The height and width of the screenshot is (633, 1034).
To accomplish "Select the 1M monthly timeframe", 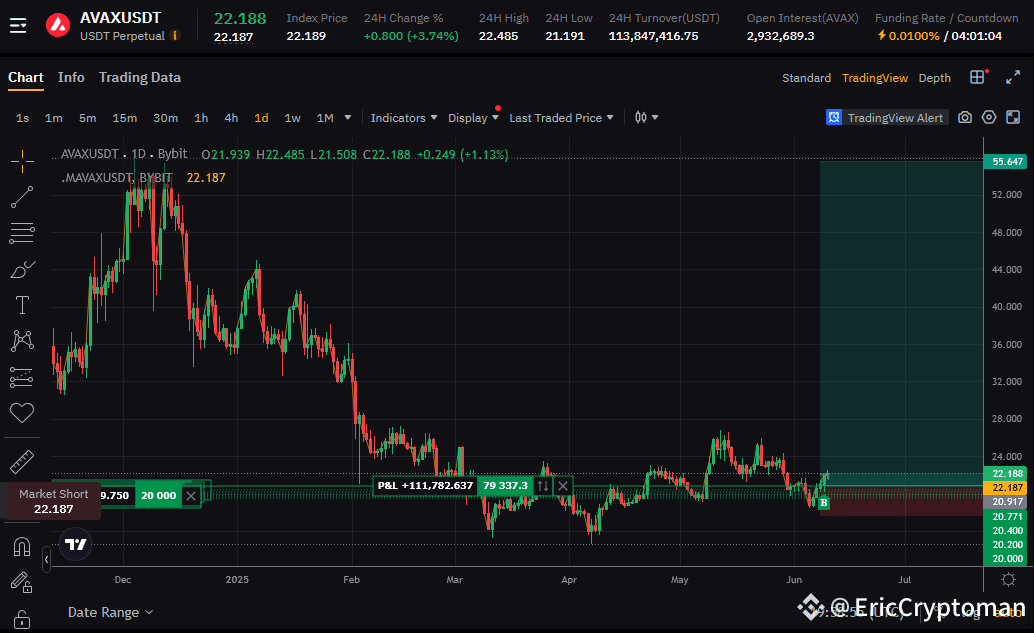I will tap(325, 118).
